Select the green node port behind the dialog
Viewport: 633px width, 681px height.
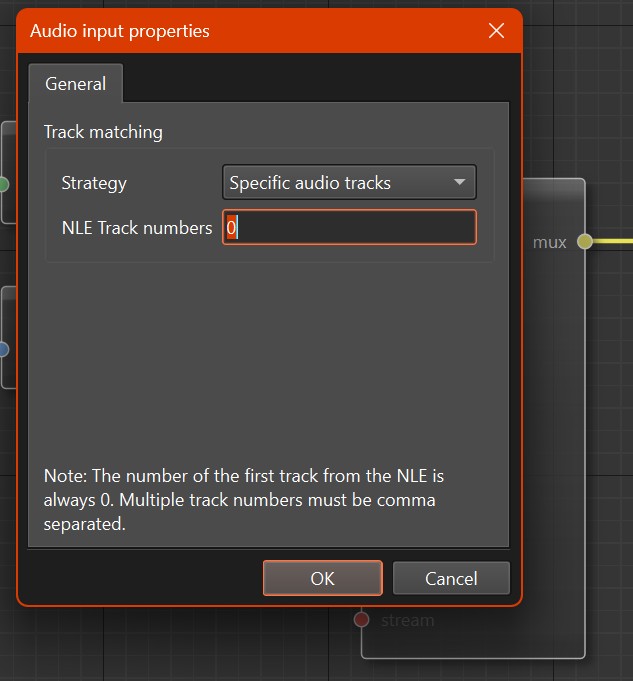pos(3,184)
